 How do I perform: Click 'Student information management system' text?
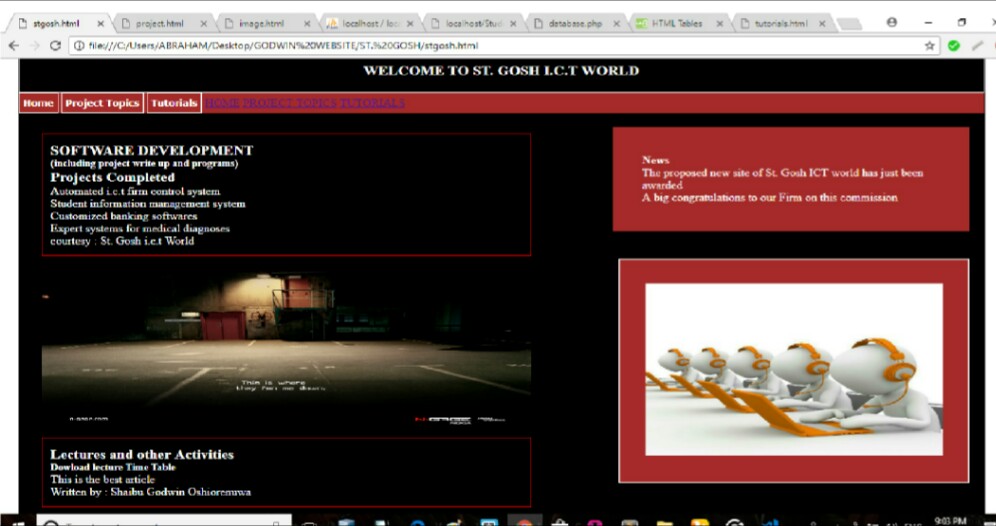point(148,204)
